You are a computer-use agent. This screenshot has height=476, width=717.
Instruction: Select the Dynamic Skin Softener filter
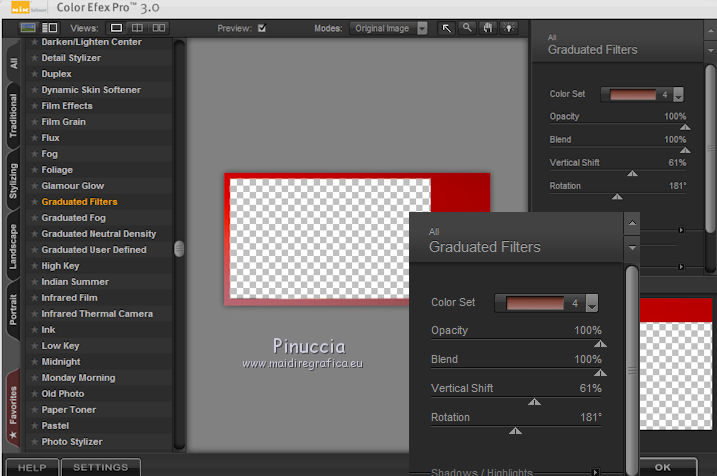point(91,90)
